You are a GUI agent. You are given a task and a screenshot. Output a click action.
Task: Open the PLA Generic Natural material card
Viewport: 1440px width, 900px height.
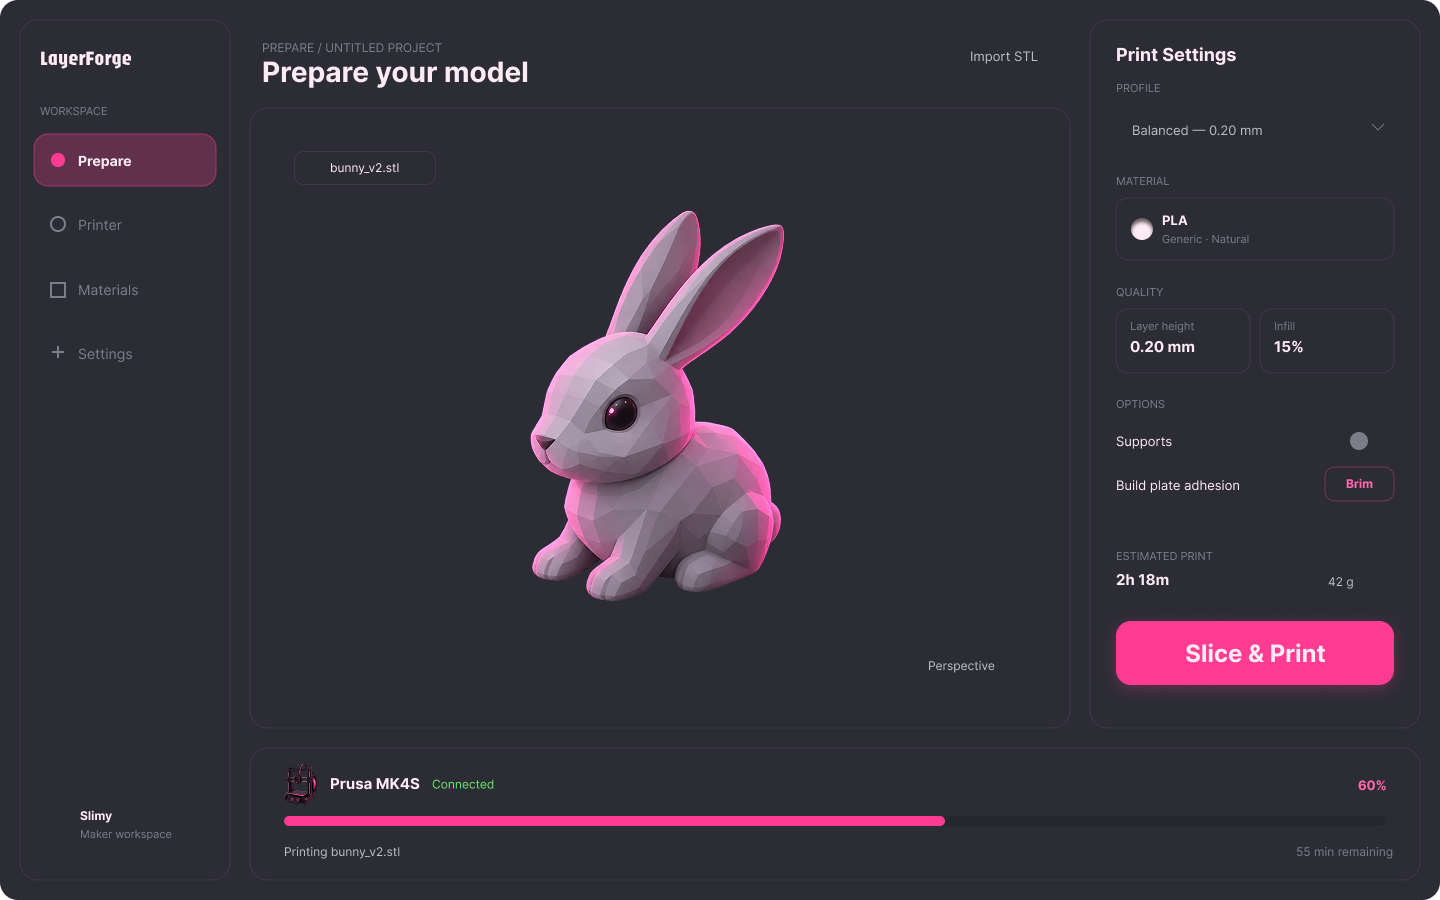coord(1255,229)
